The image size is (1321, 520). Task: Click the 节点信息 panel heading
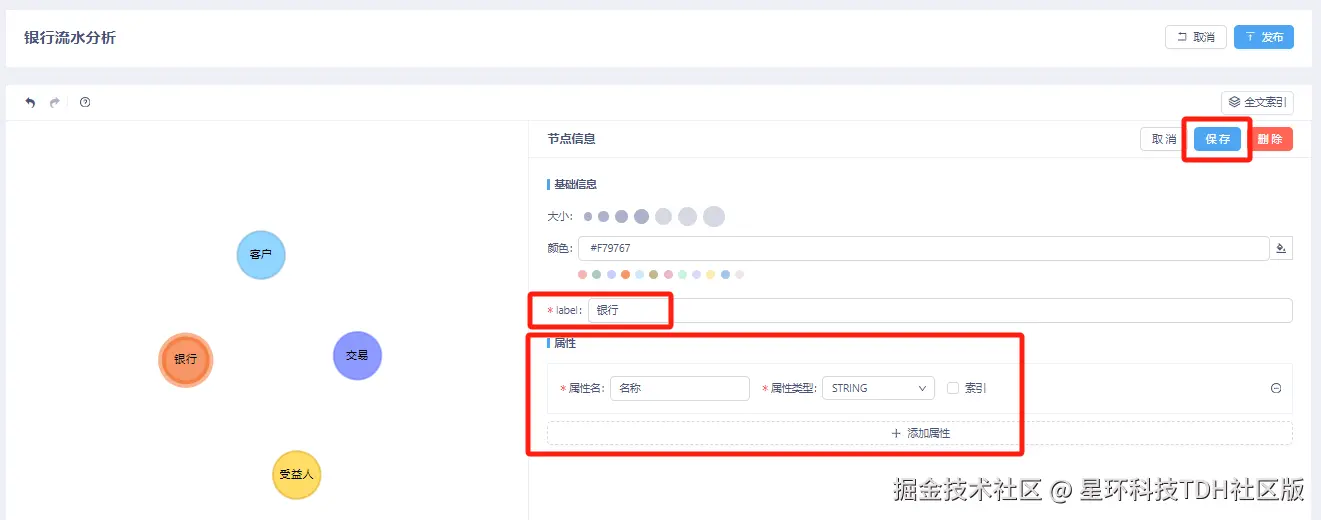click(x=571, y=139)
